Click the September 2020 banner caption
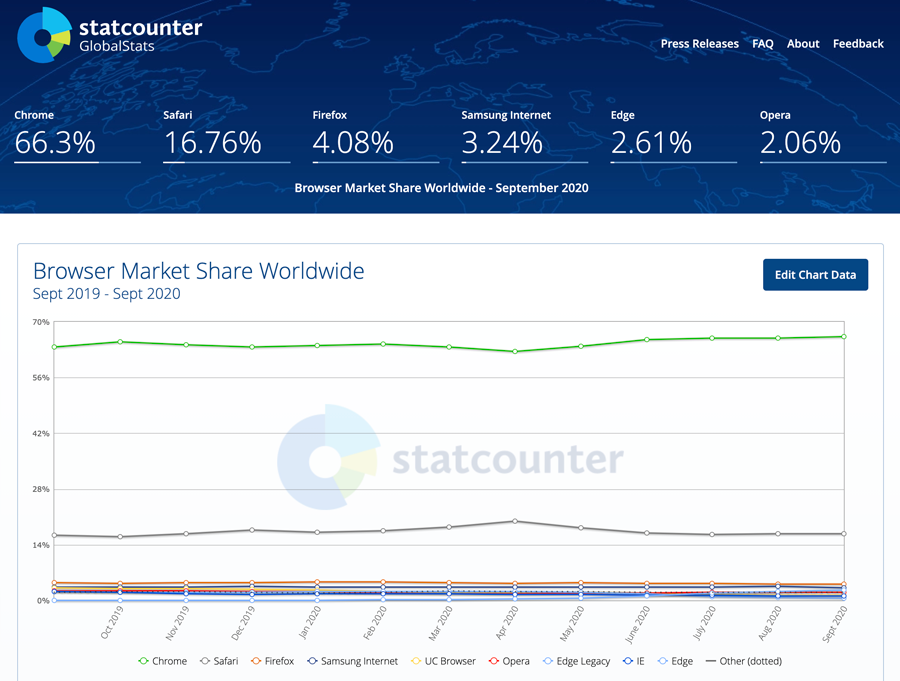 441,188
